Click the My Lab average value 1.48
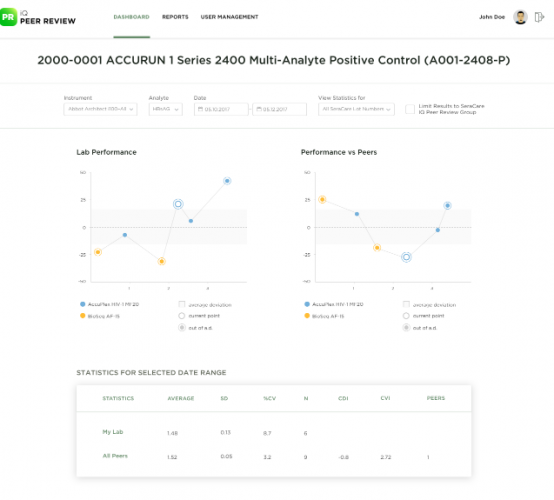554x500 pixels. click(172, 433)
